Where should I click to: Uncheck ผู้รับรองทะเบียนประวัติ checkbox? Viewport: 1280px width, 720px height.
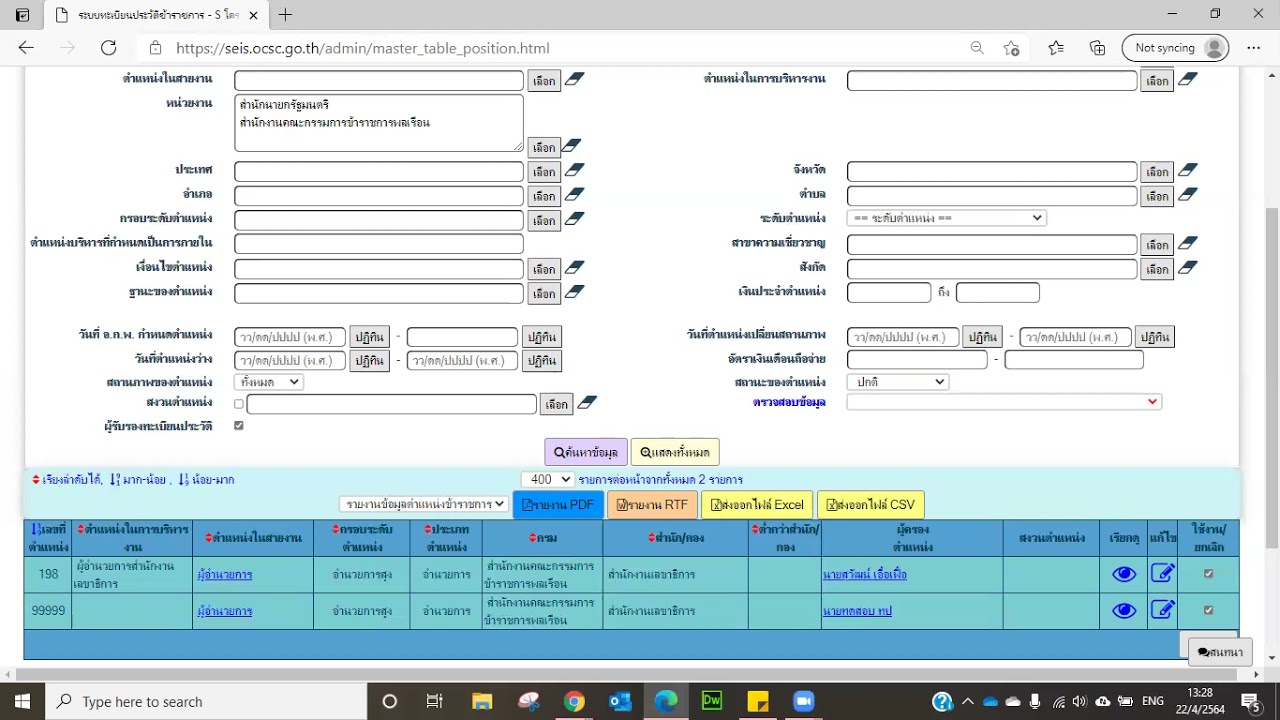238,425
